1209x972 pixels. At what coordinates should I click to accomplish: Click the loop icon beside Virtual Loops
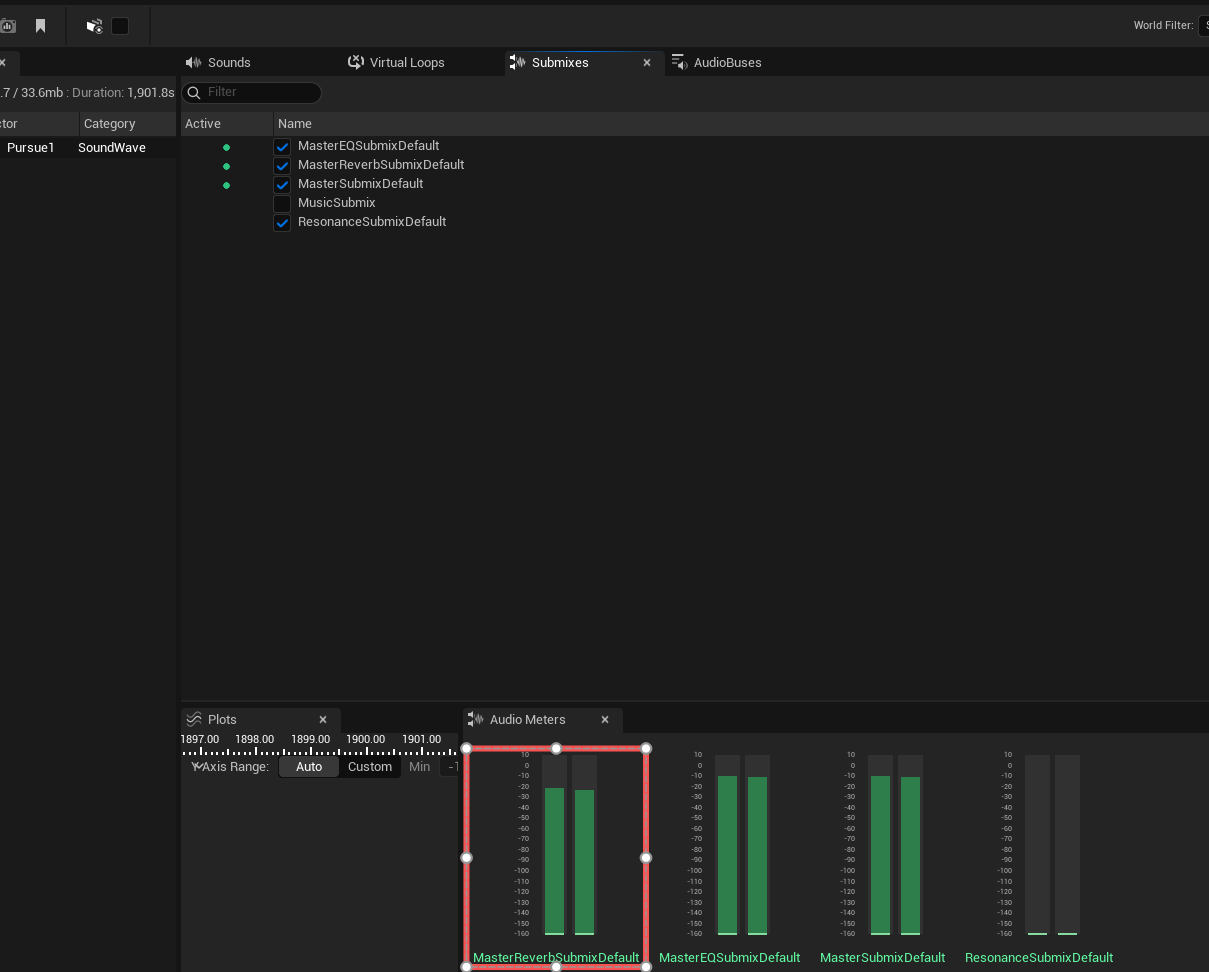356,62
